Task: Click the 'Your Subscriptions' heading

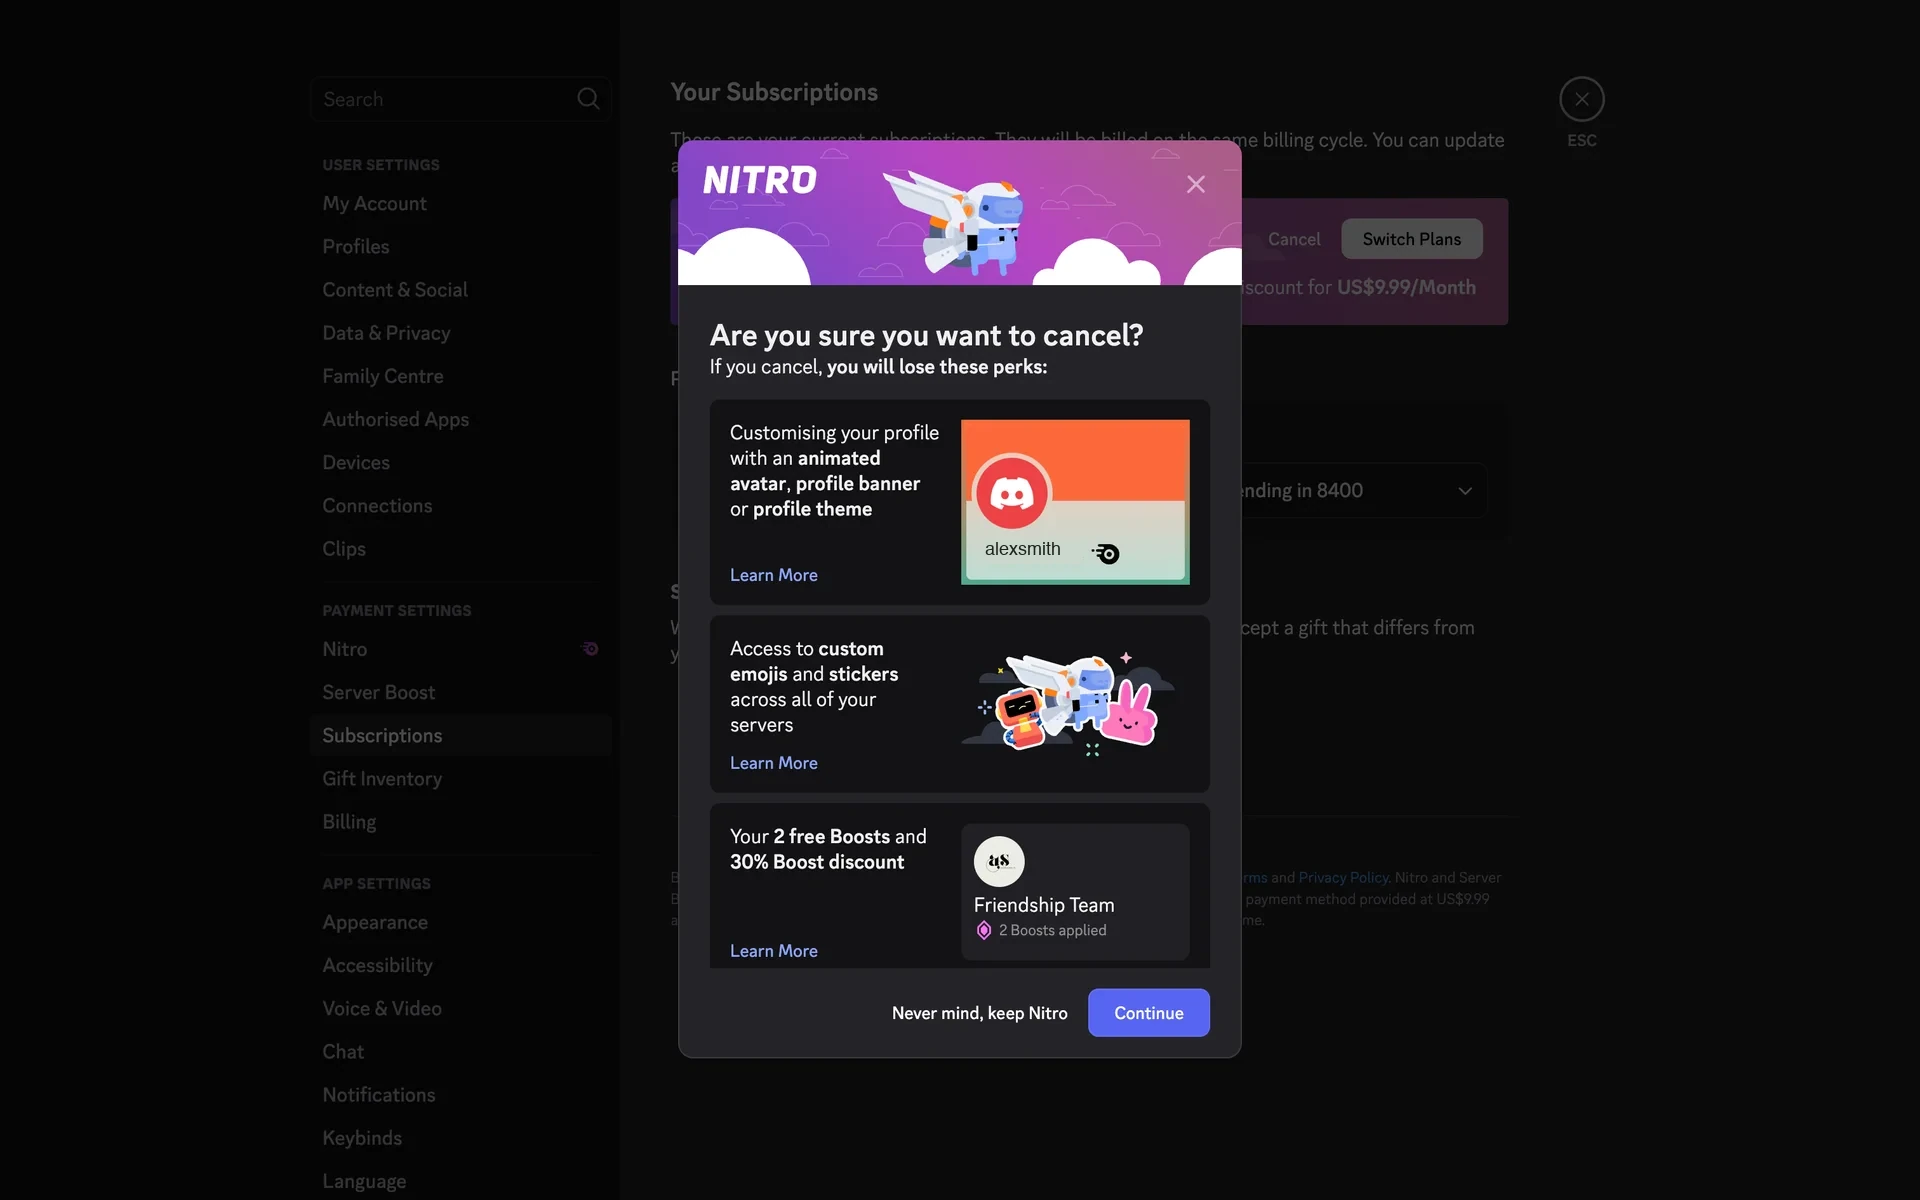Action: click(x=774, y=92)
